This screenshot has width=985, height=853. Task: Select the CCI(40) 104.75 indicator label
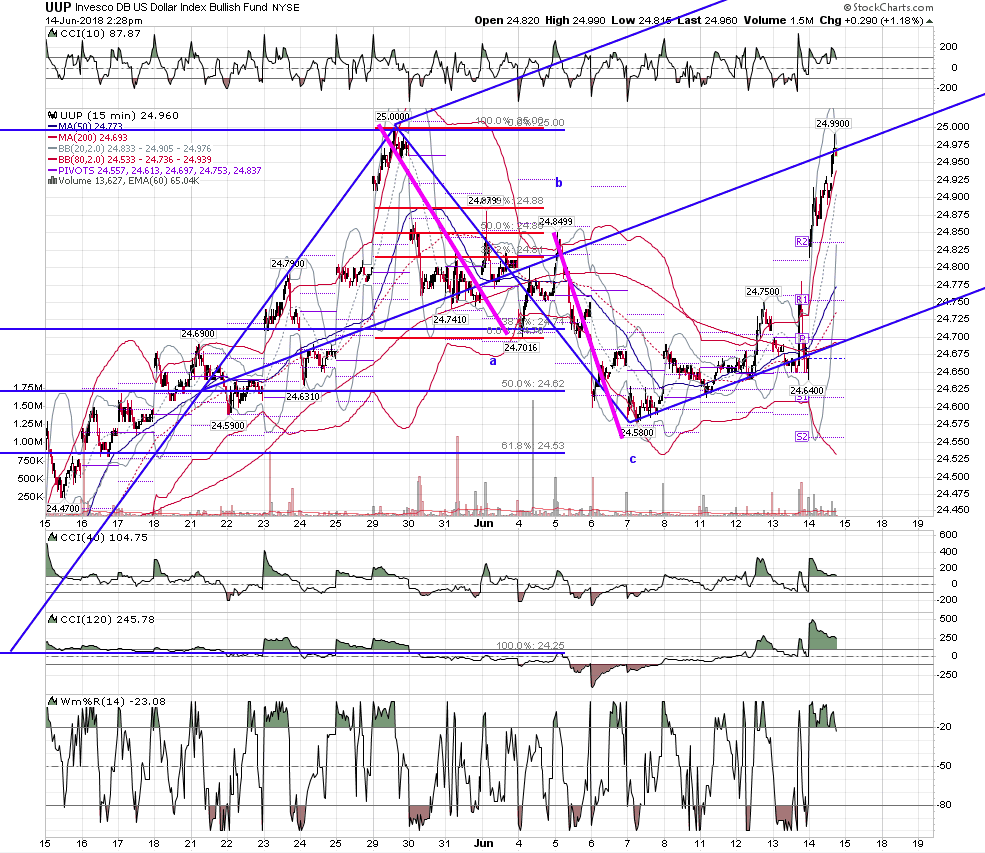click(x=104, y=537)
